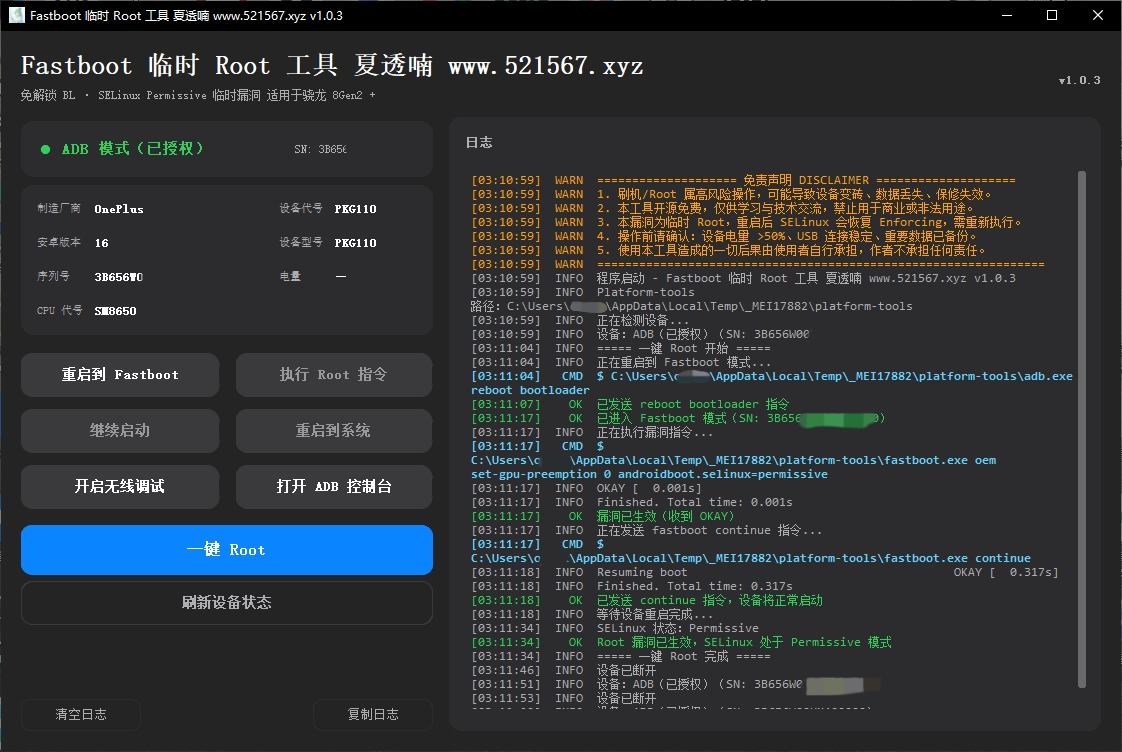Click the 继续启动 button
1122x752 pixels.
(119, 431)
